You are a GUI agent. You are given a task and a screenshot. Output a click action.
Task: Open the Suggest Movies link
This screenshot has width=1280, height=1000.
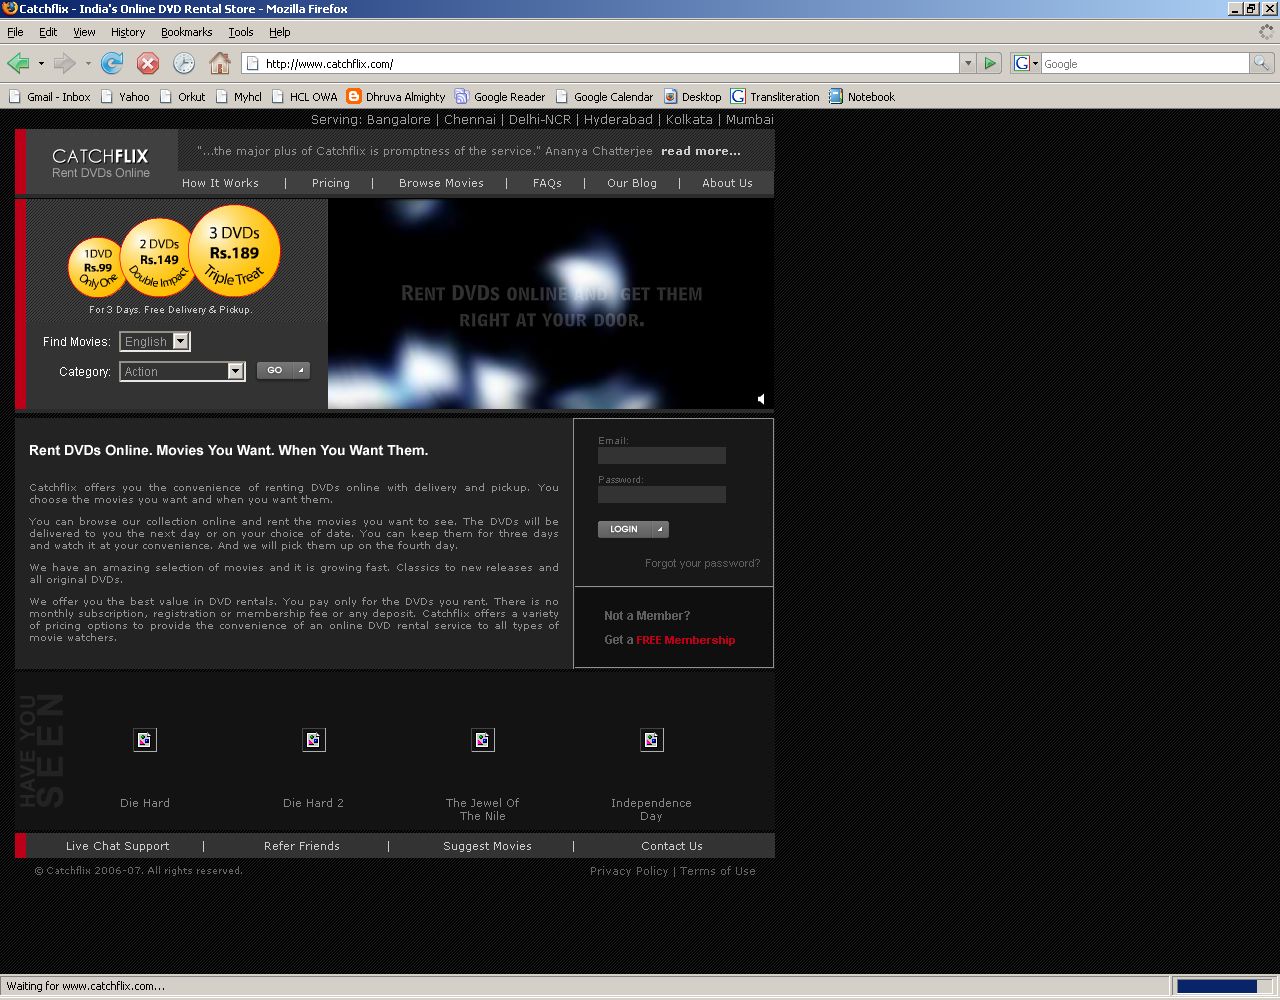coord(488,846)
